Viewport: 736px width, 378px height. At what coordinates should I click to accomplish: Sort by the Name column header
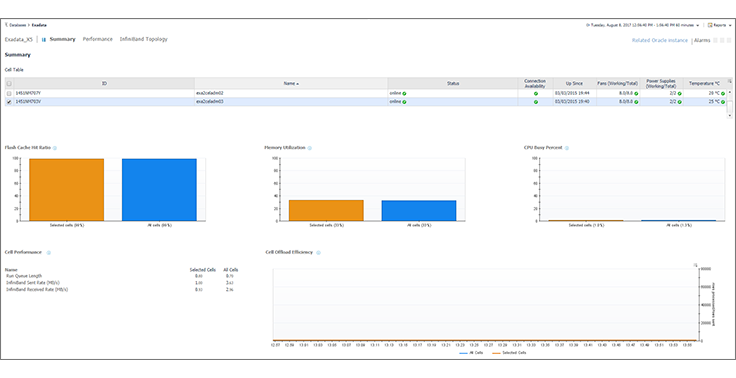click(x=291, y=84)
